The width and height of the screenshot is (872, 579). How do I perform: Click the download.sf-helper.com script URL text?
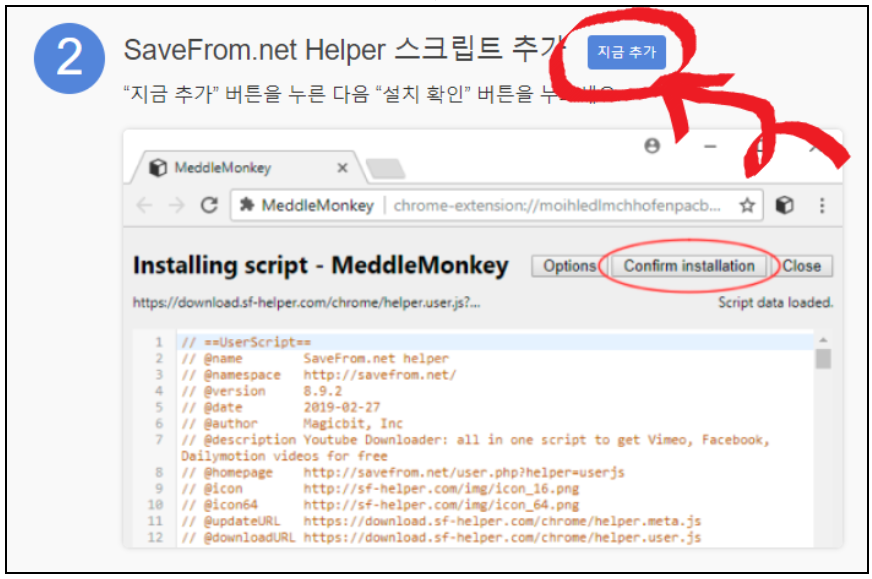click(x=306, y=303)
